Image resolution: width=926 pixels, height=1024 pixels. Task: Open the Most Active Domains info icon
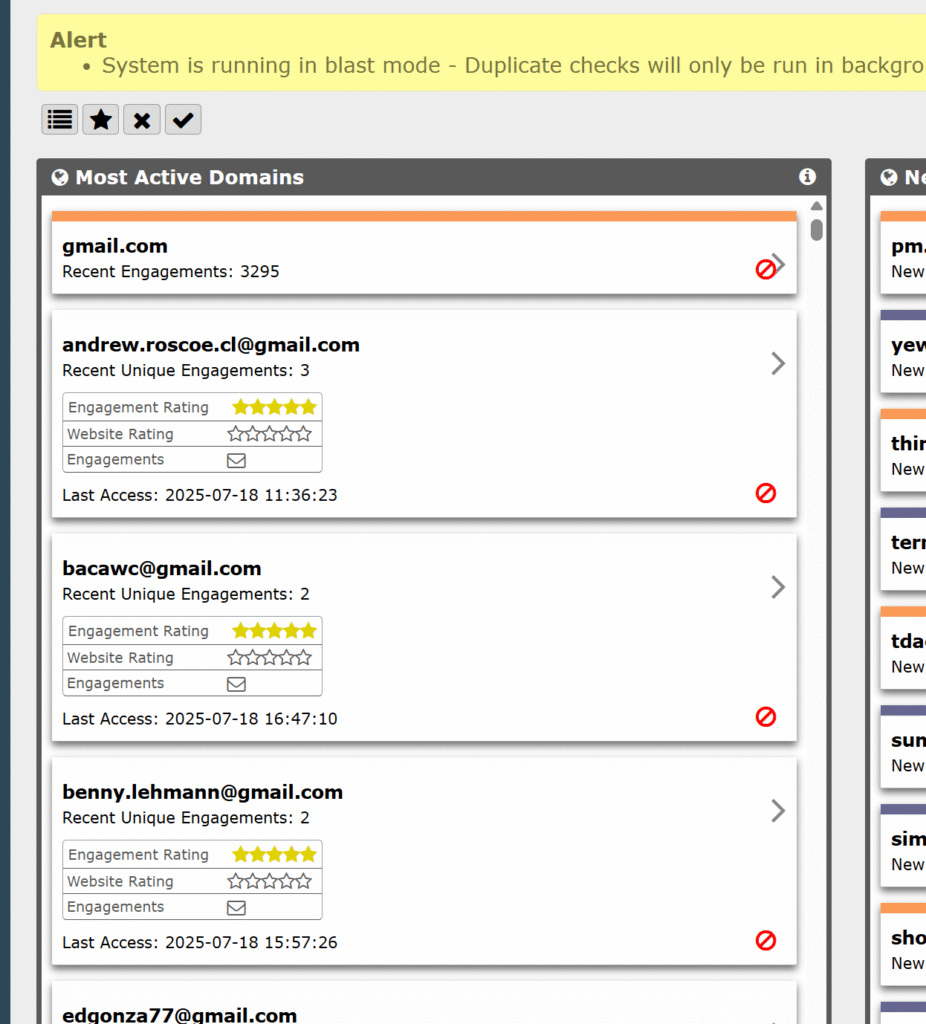coord(808,177)
